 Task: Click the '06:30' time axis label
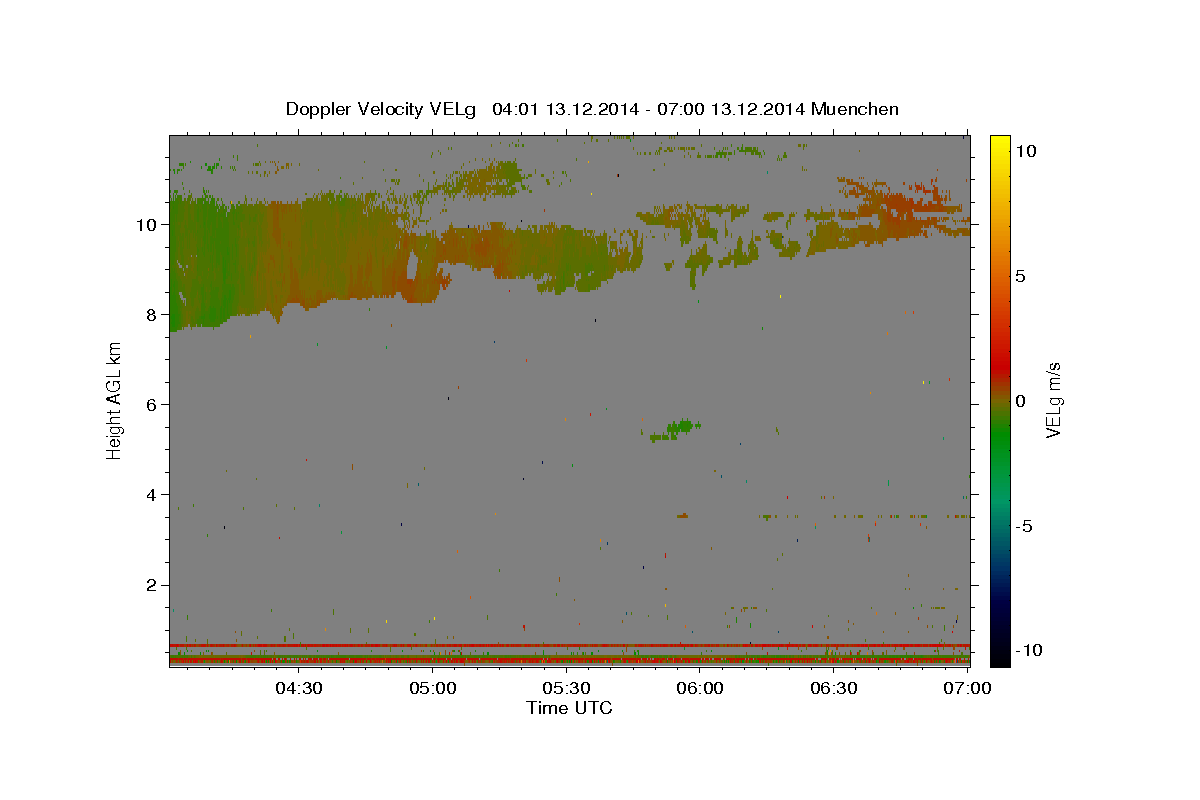(x=834, y=688)
